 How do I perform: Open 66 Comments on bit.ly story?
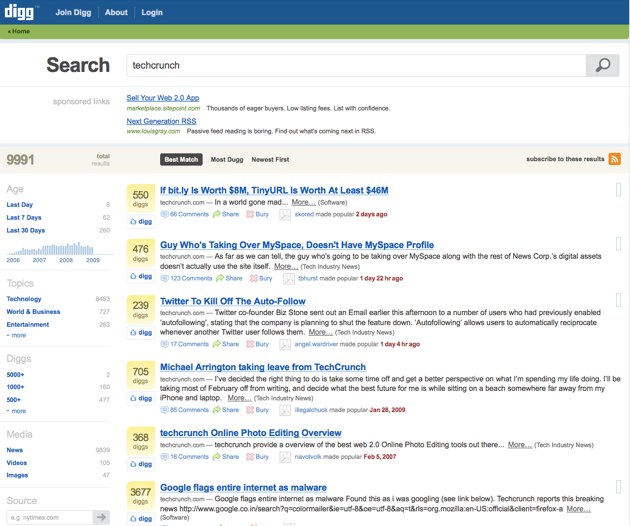pyautogui.click(x=185, y=214)
